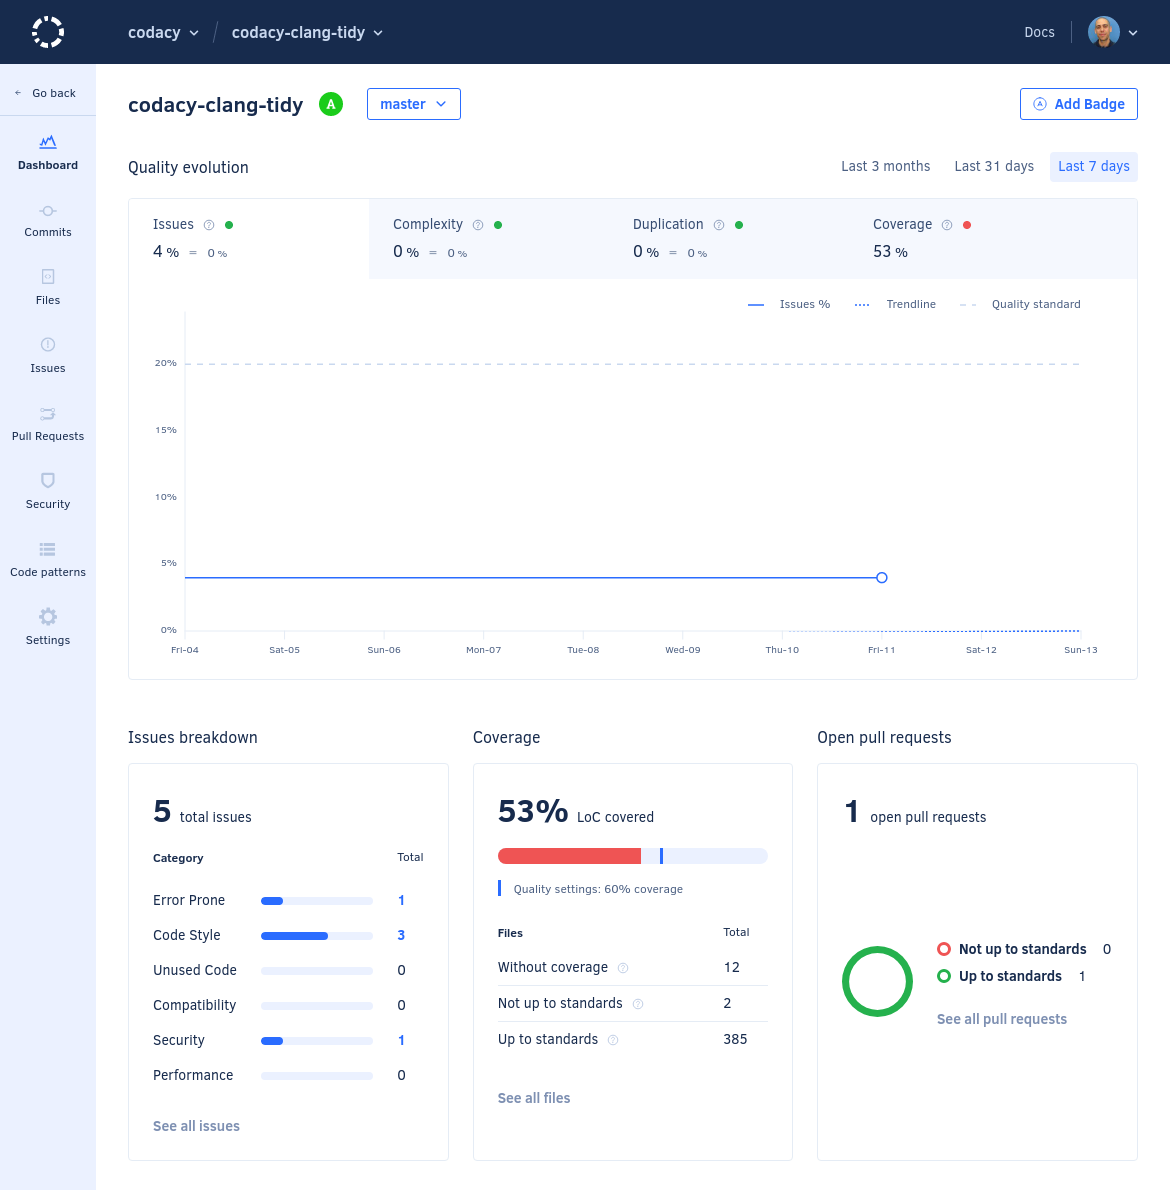This screenshot has height=1190, width=1170.
Task: Click the green Up to standards circle
Action: pyautogui.click(x=944, y=976)
